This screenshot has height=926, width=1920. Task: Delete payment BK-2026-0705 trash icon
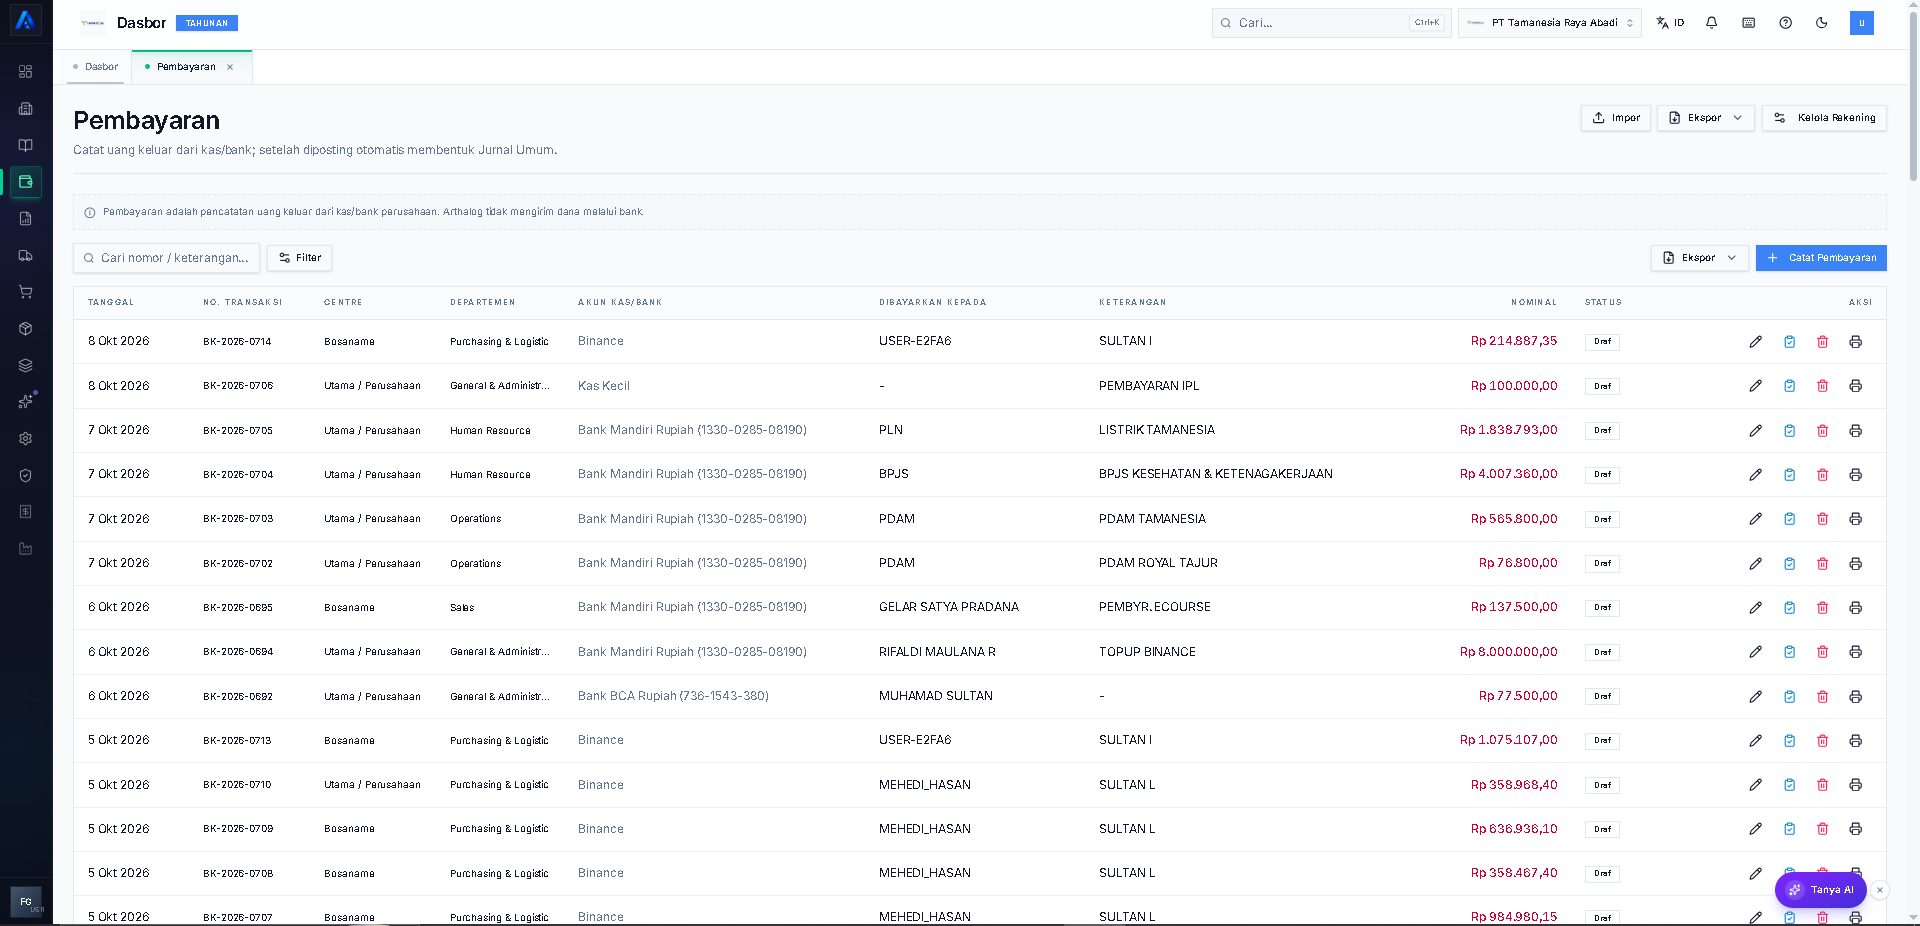coord(1822,431)
